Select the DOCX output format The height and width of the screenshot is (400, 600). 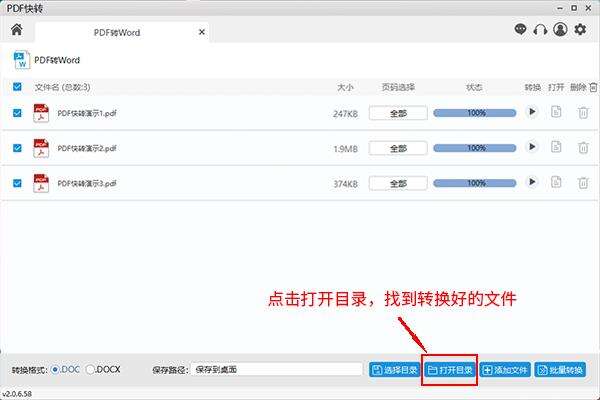point(90,370)
